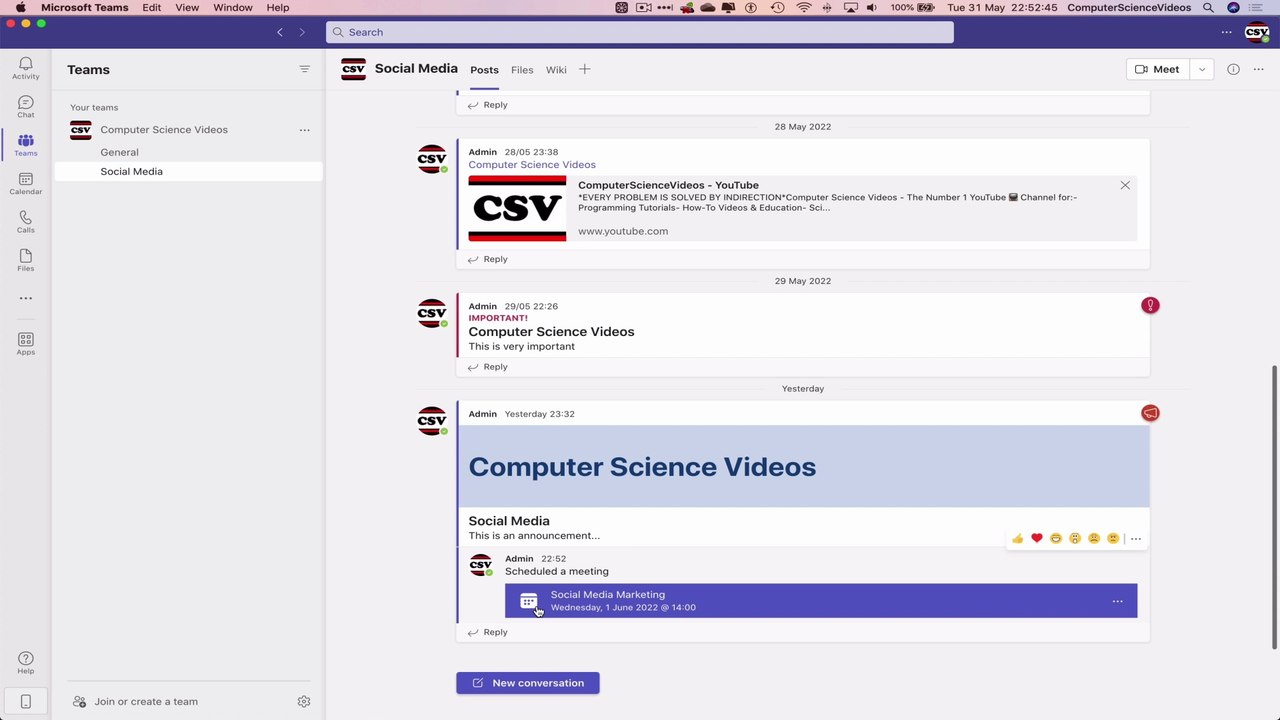The width and height of the screenshot is (1280, 720).
Task: Open Files in the left rail
Action: [26, 260]
